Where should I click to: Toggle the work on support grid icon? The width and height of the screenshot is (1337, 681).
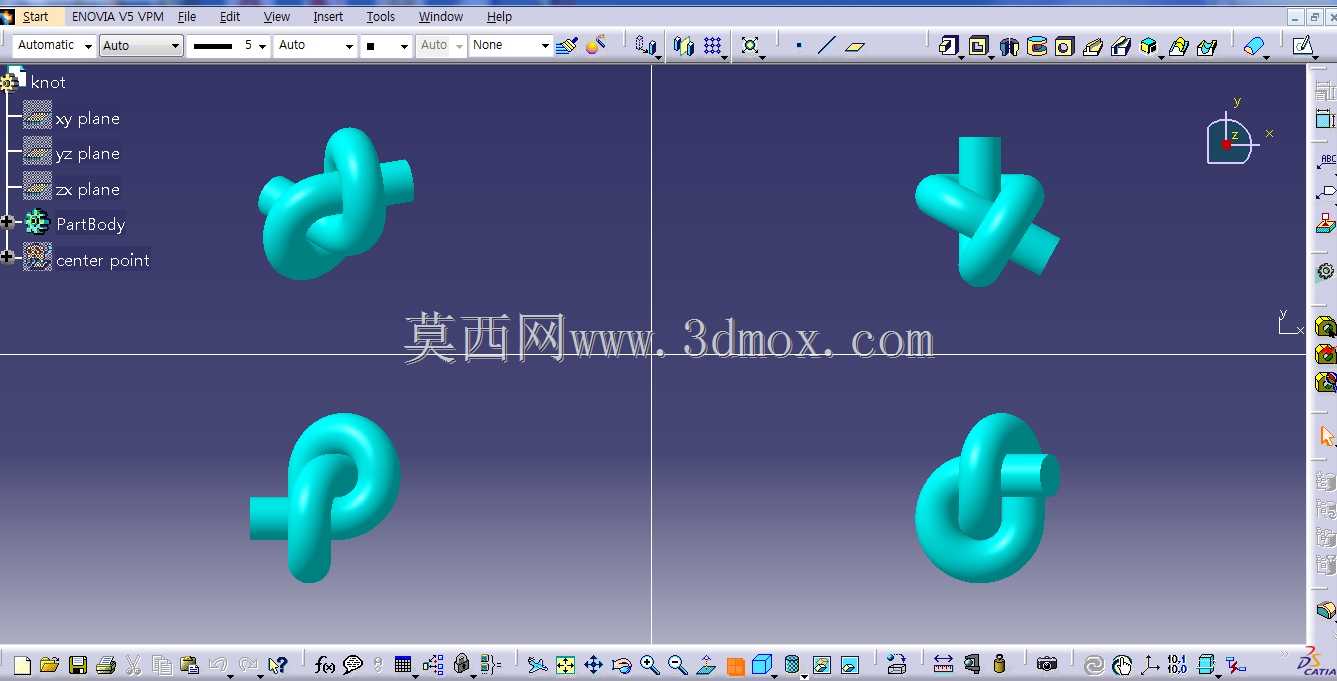click(x=712, y=46)
